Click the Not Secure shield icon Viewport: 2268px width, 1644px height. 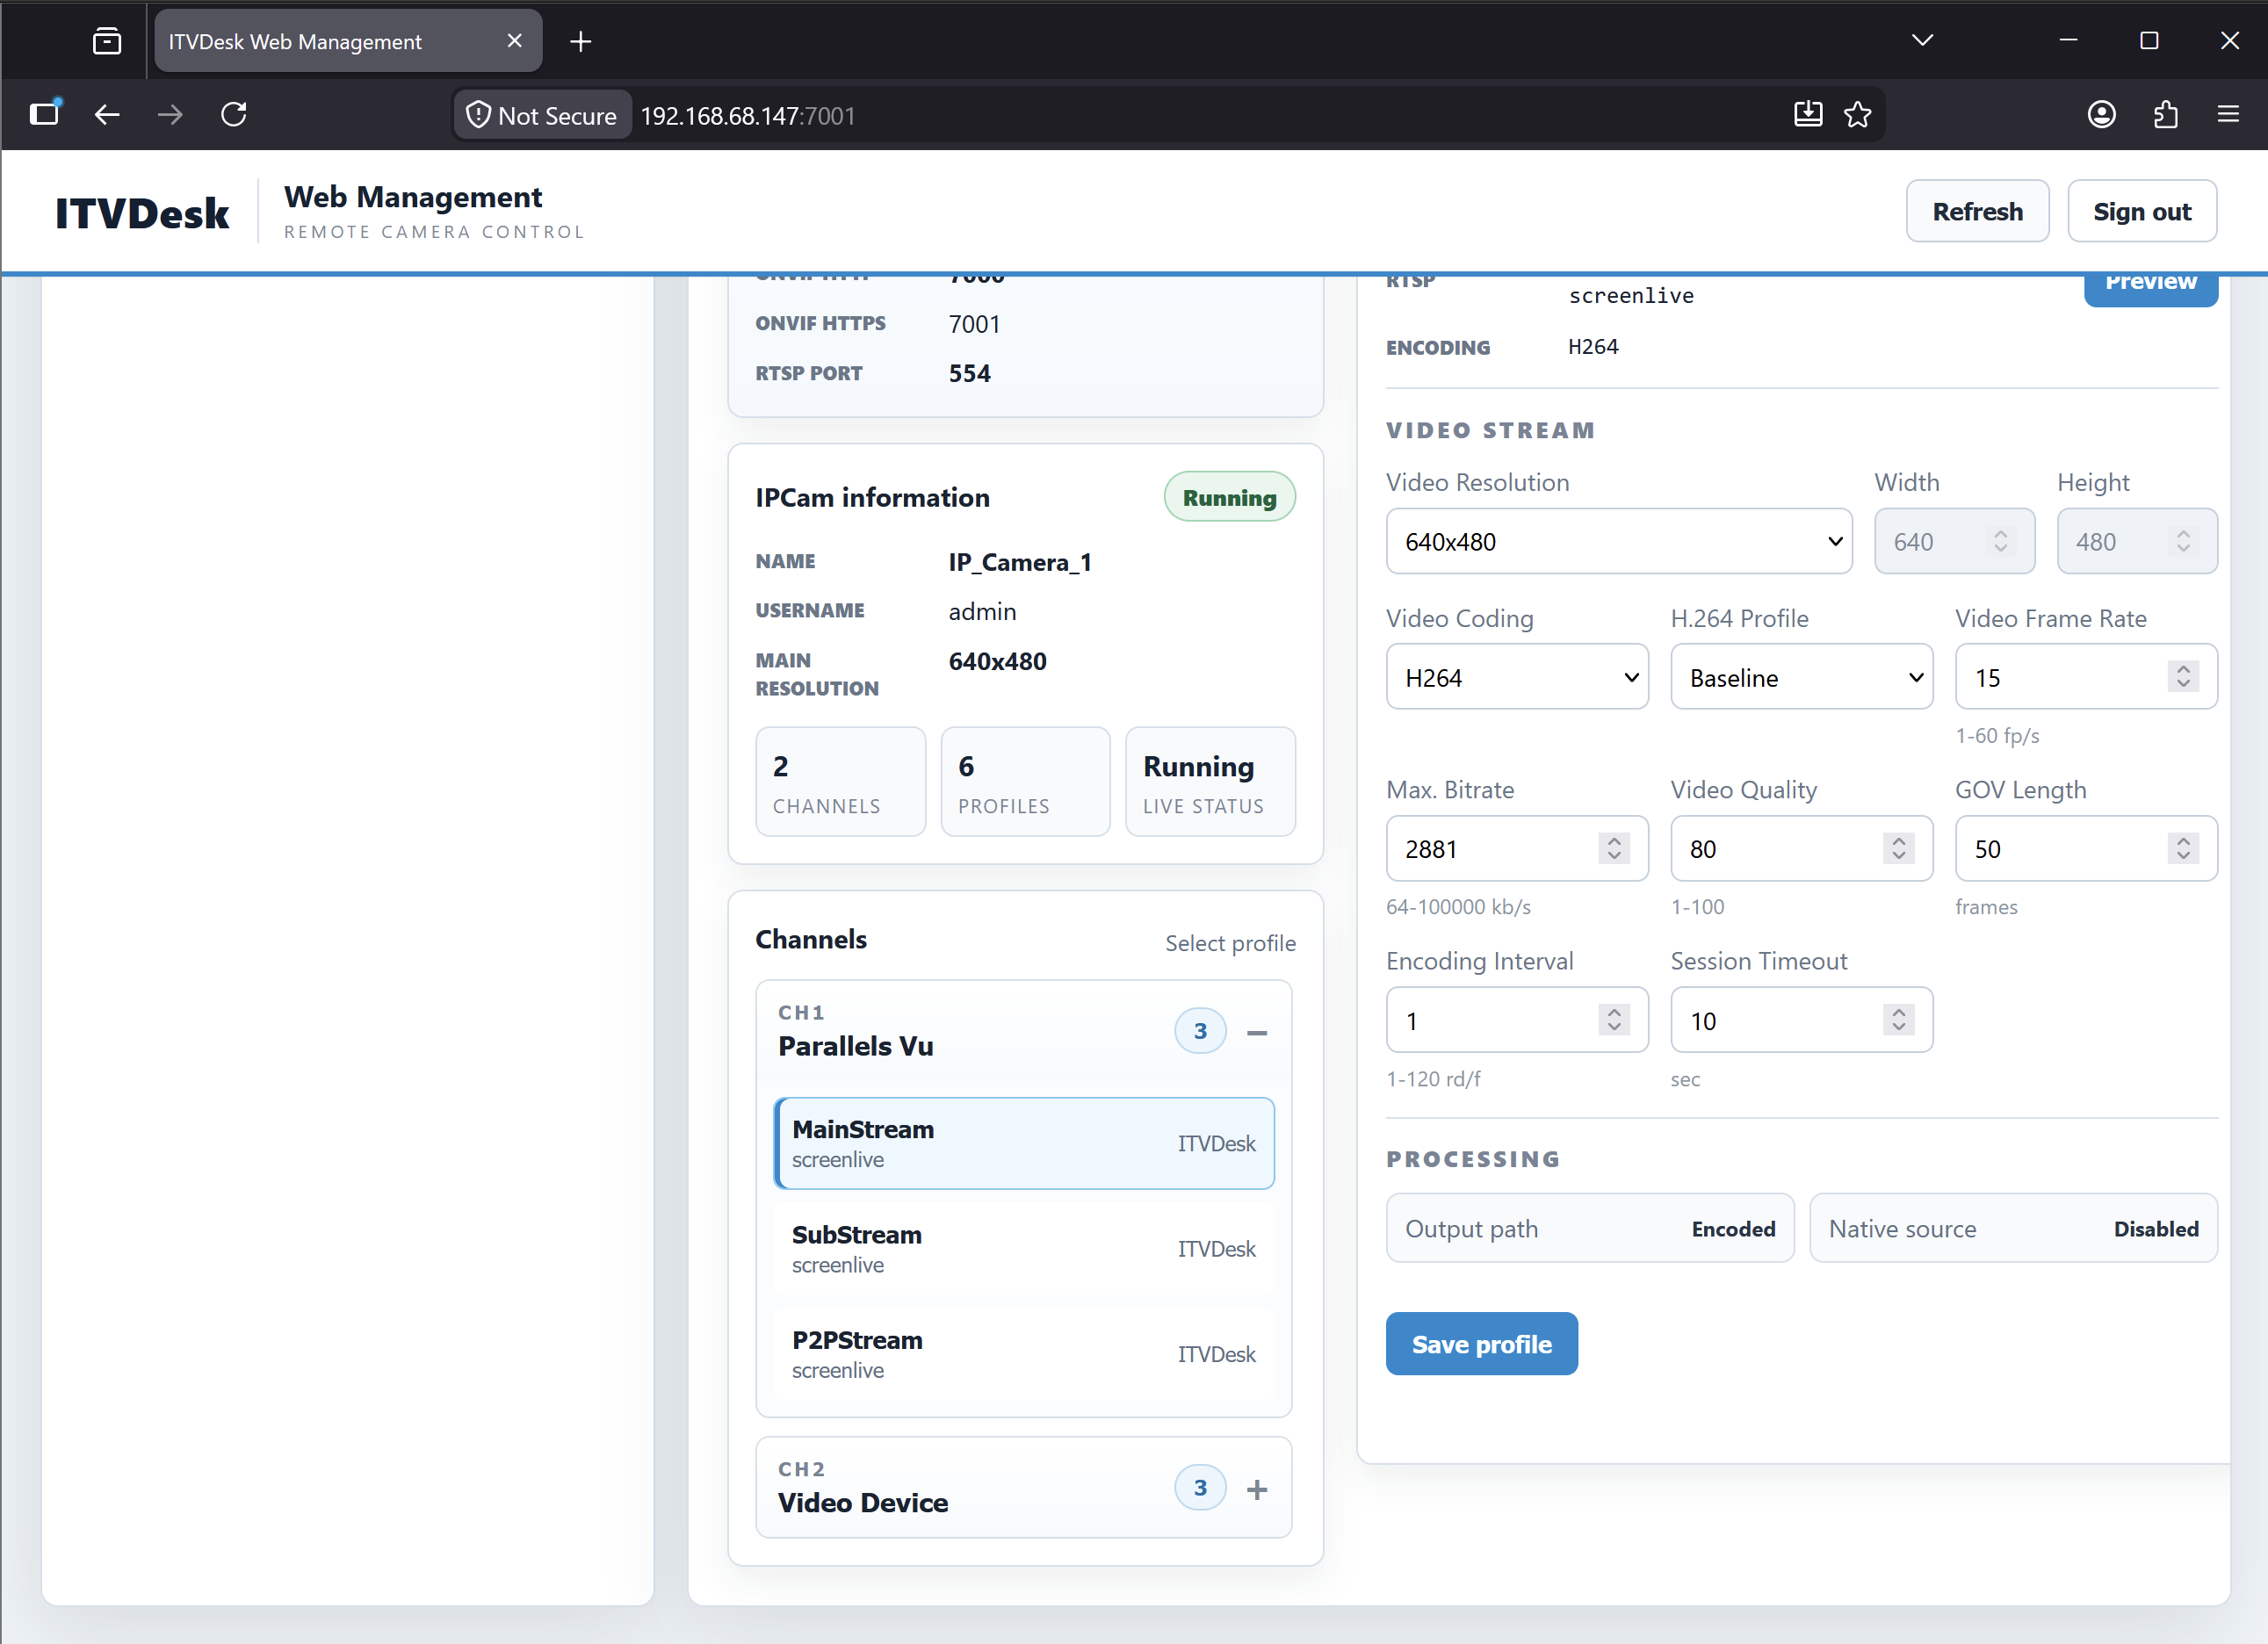[x=478, y=115]
